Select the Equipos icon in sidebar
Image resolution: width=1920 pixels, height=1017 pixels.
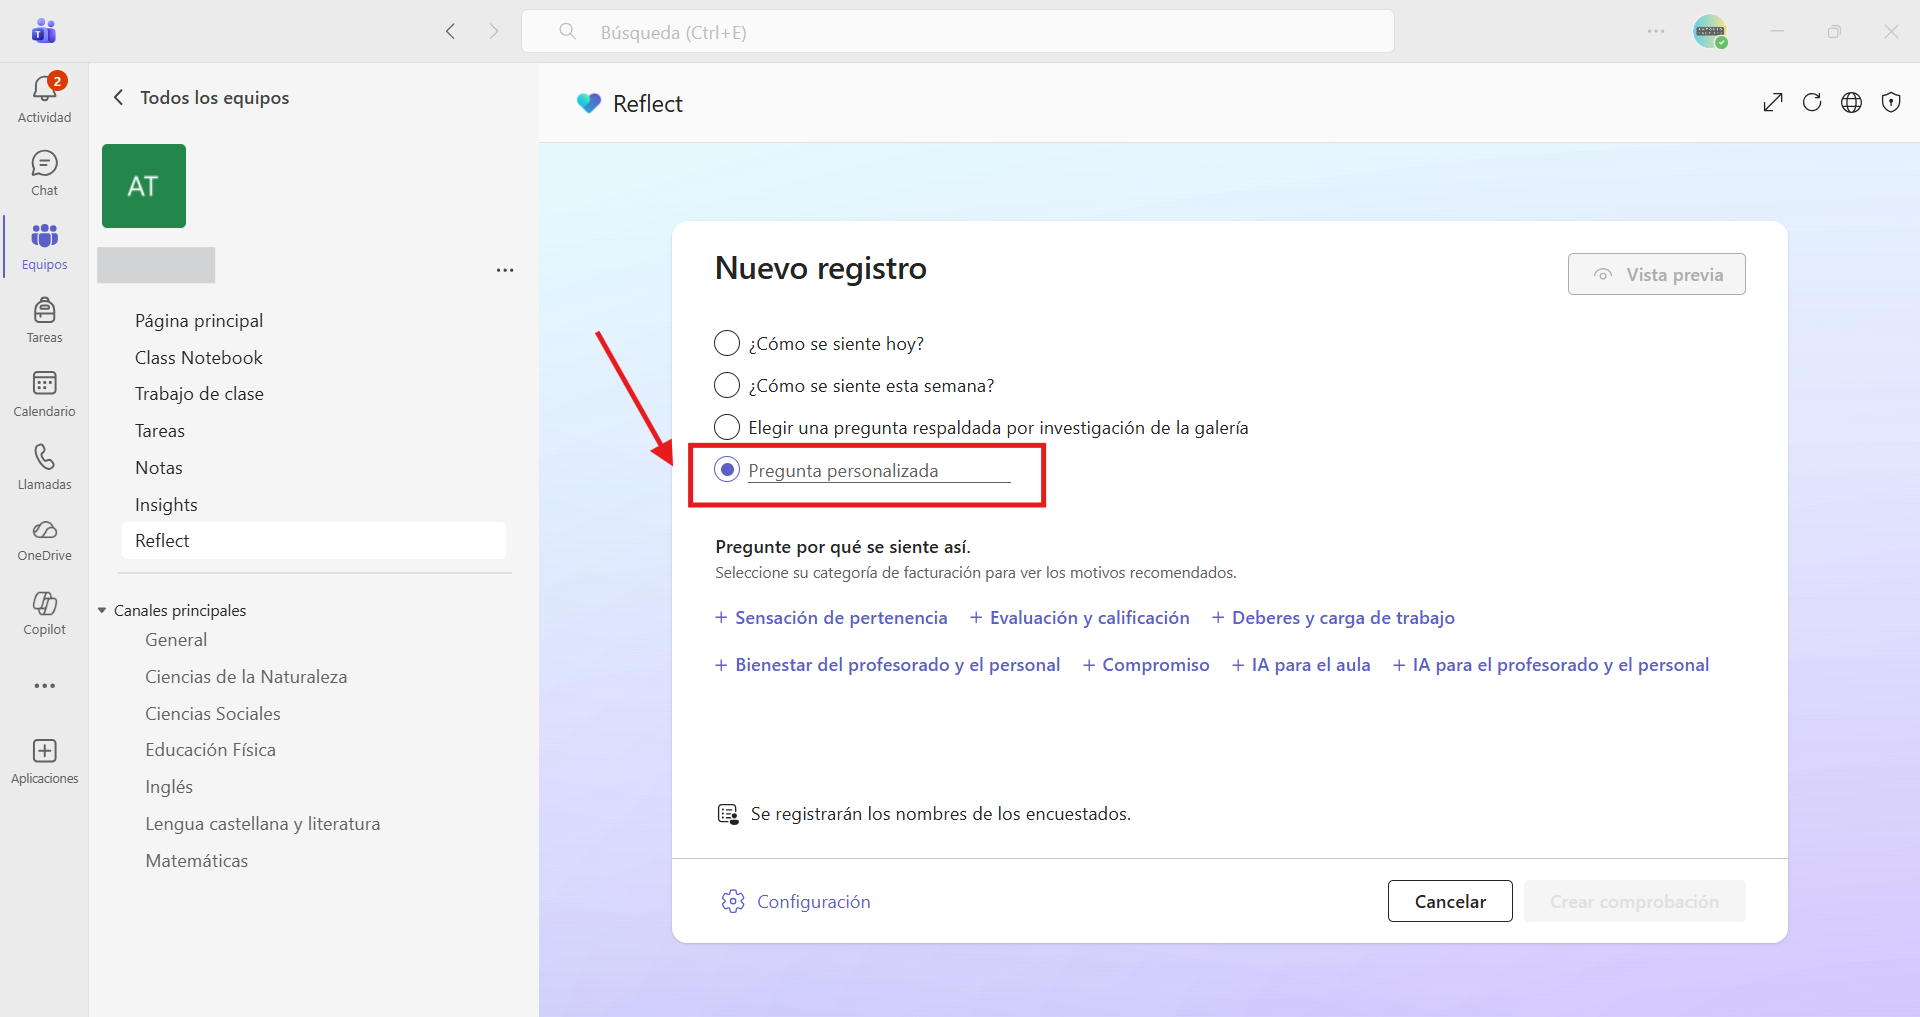pyautogui.click(x=44, y=246)
